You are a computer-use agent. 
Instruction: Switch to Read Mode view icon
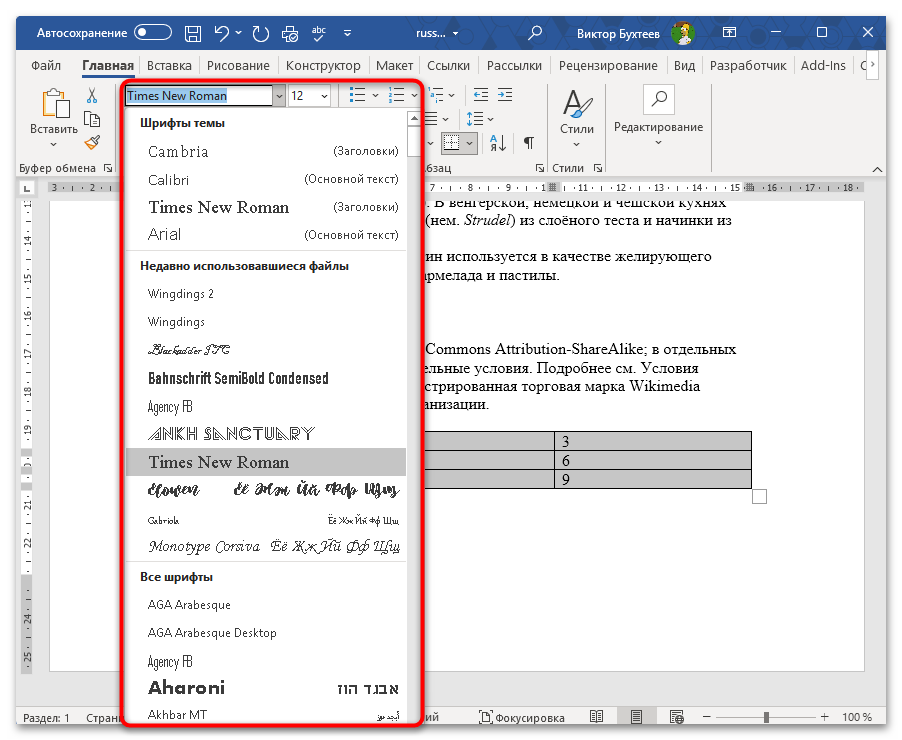point(596,718)
